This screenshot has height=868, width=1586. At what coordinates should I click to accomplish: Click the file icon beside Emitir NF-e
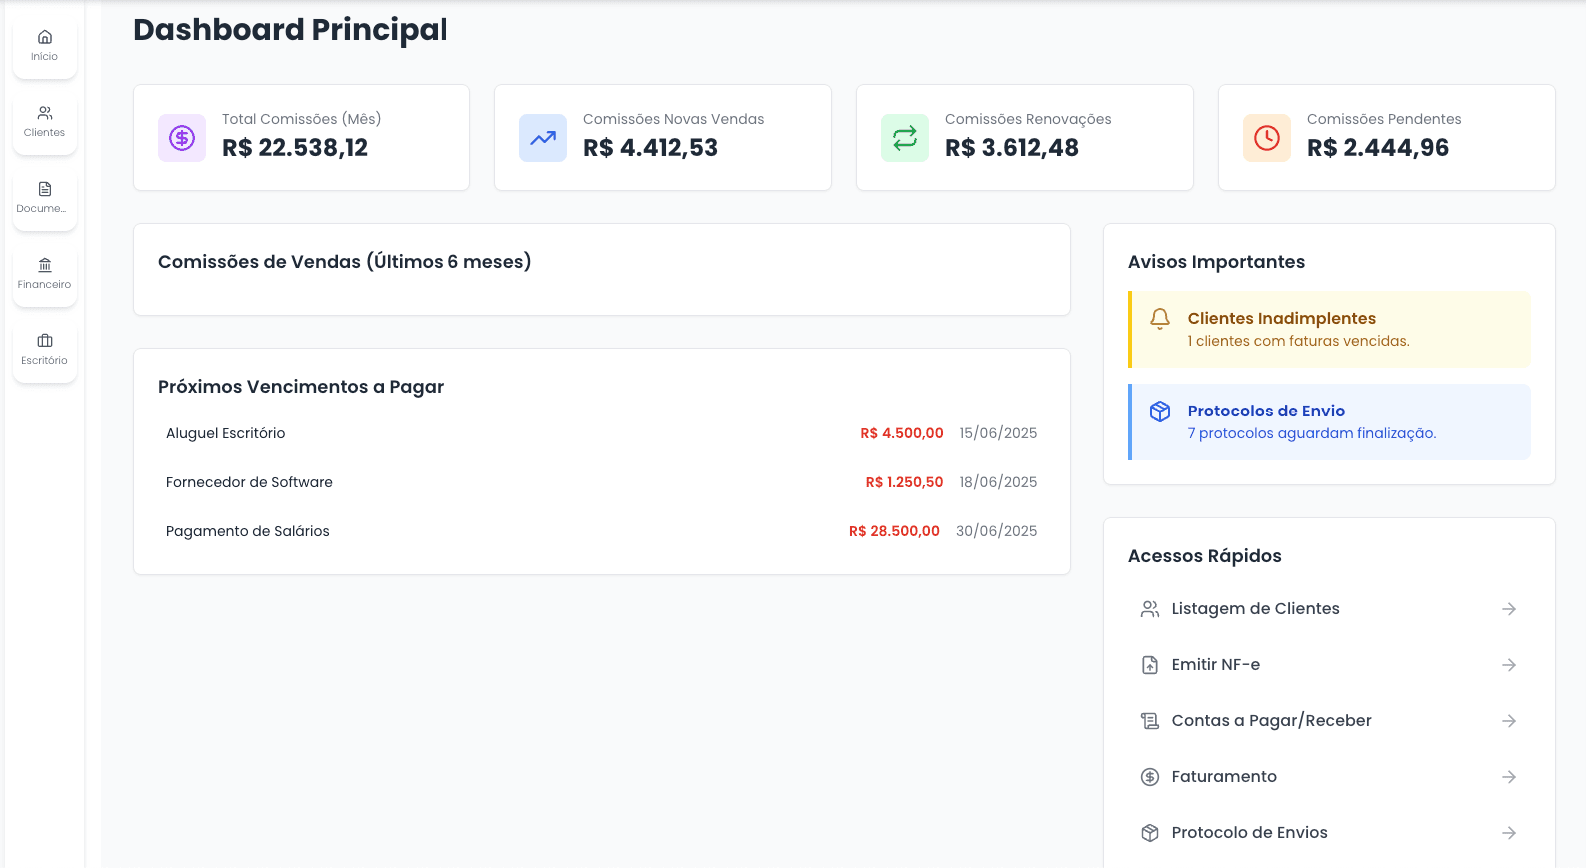1150,665
